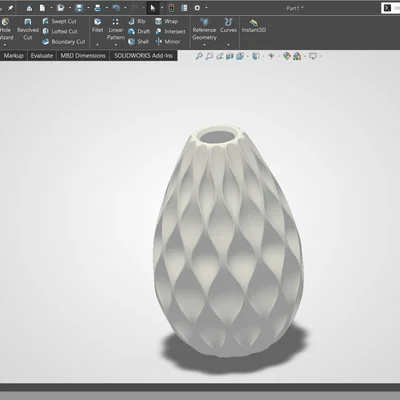Viewport: 400px width, 400px height.
Task: Switch to the Evaluate tab
Action: coord(42,56)
